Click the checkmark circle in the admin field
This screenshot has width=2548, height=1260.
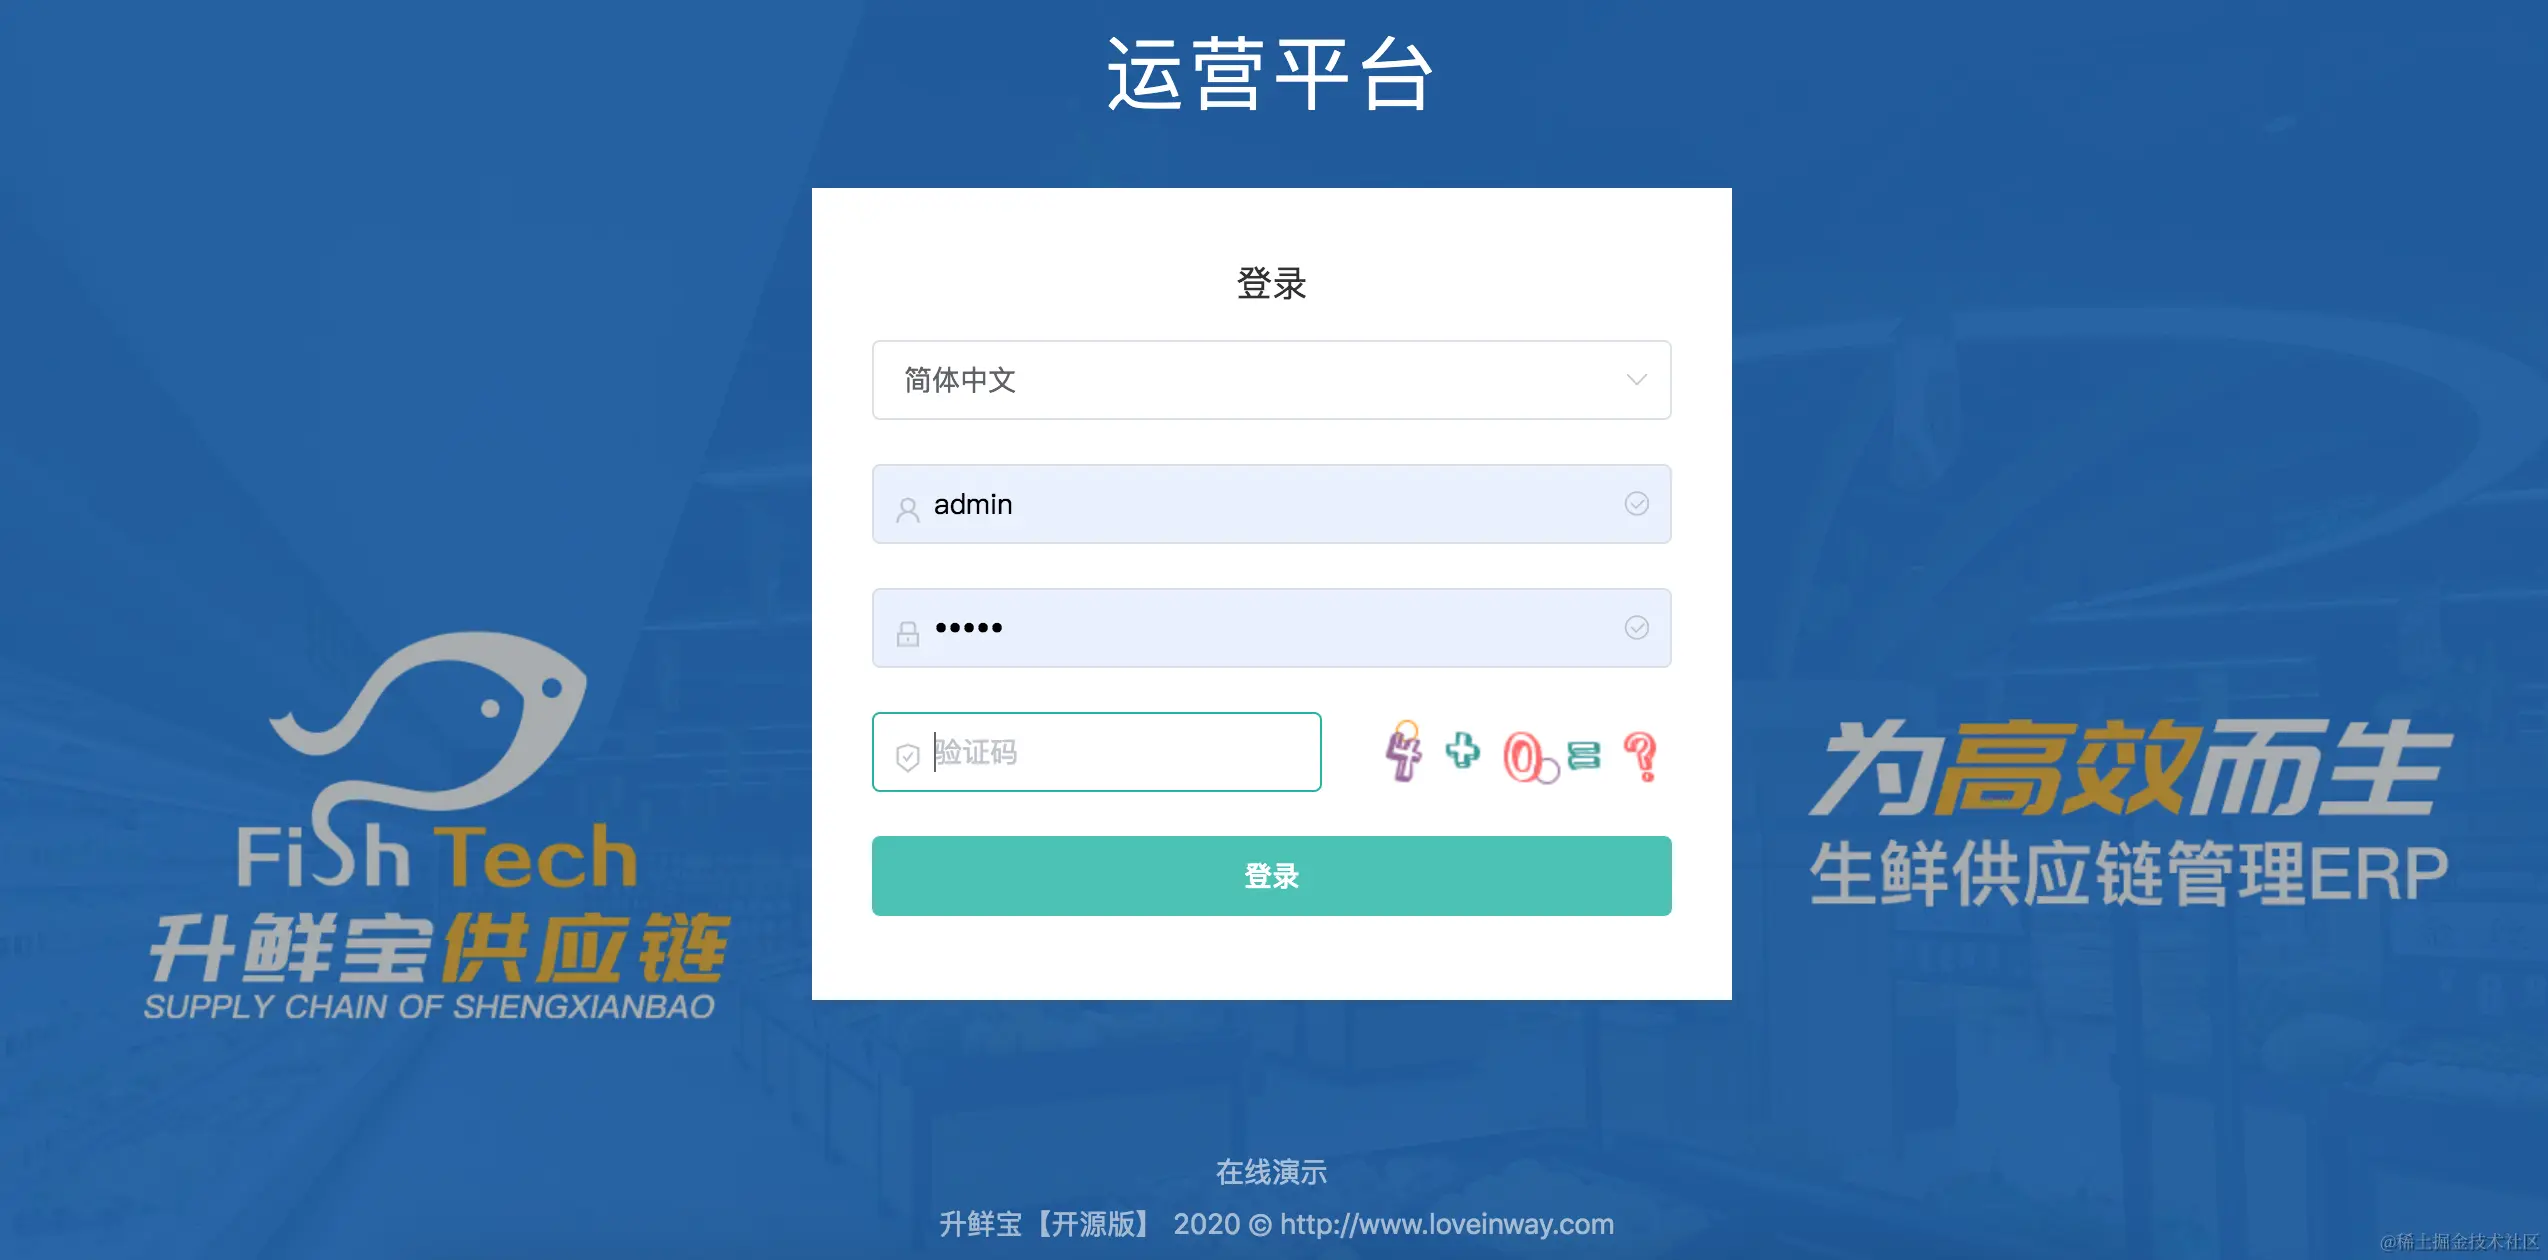1636,504
